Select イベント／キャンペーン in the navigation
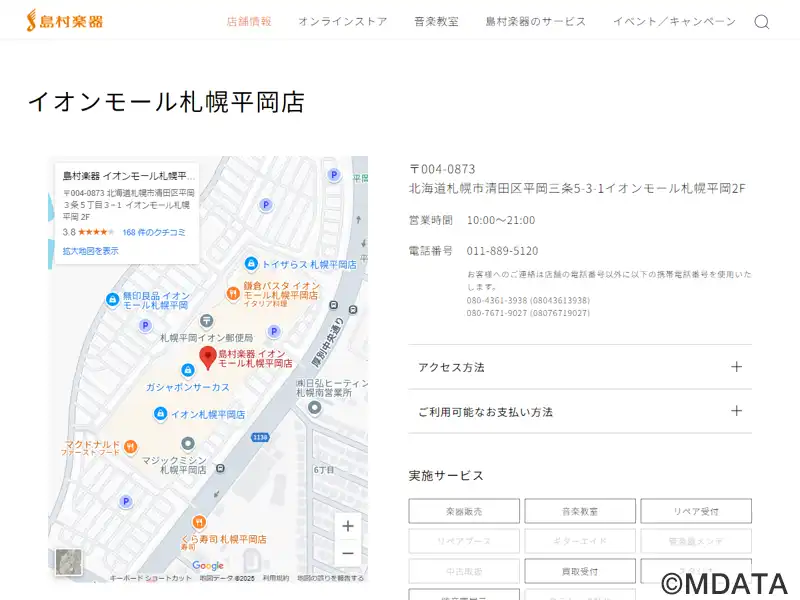800x600 pixels. pyautogui.click(x=674, y=21)
